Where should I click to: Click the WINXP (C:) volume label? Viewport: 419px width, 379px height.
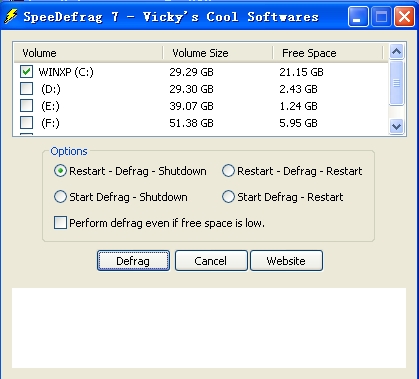66,72
